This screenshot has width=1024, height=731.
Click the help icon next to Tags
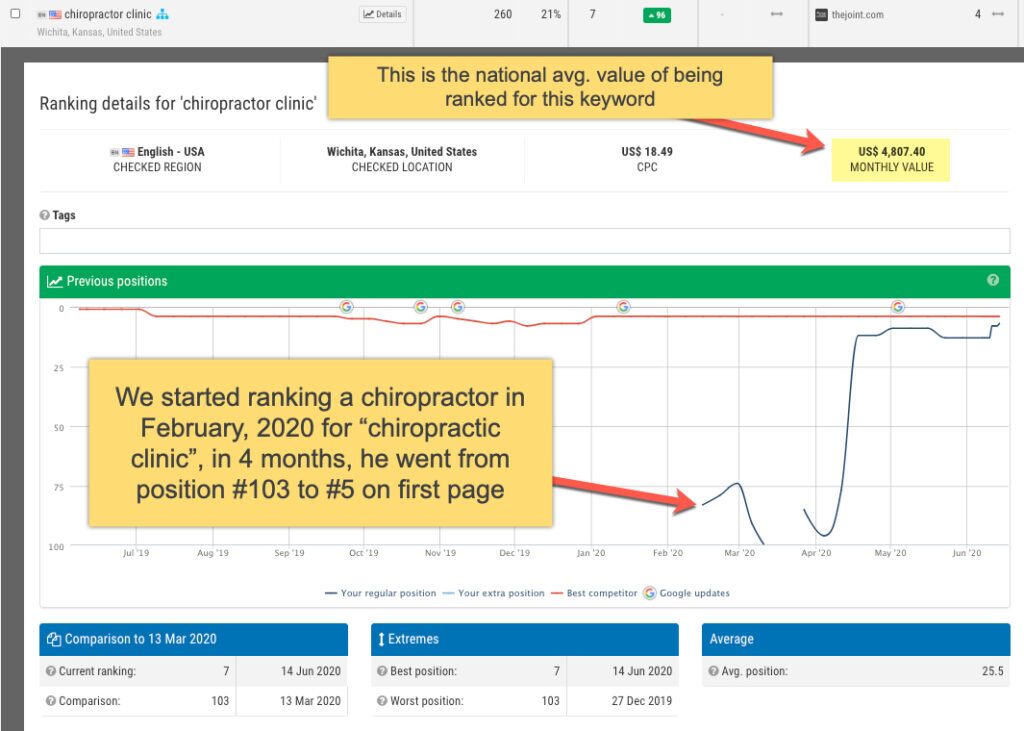point(44,215)
